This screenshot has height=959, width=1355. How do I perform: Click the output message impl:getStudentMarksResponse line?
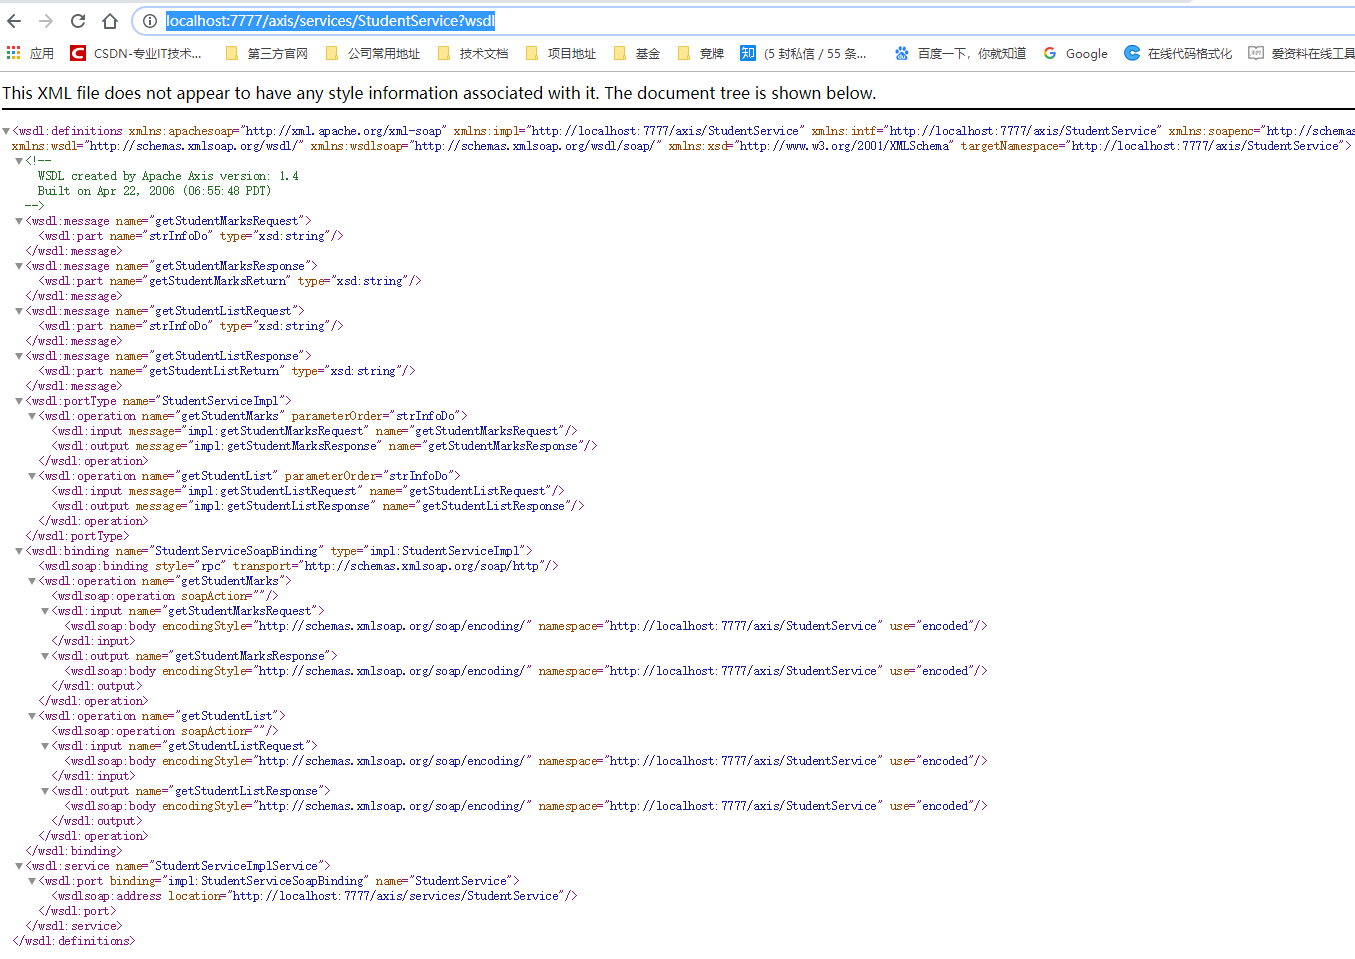tap(324, 446)
